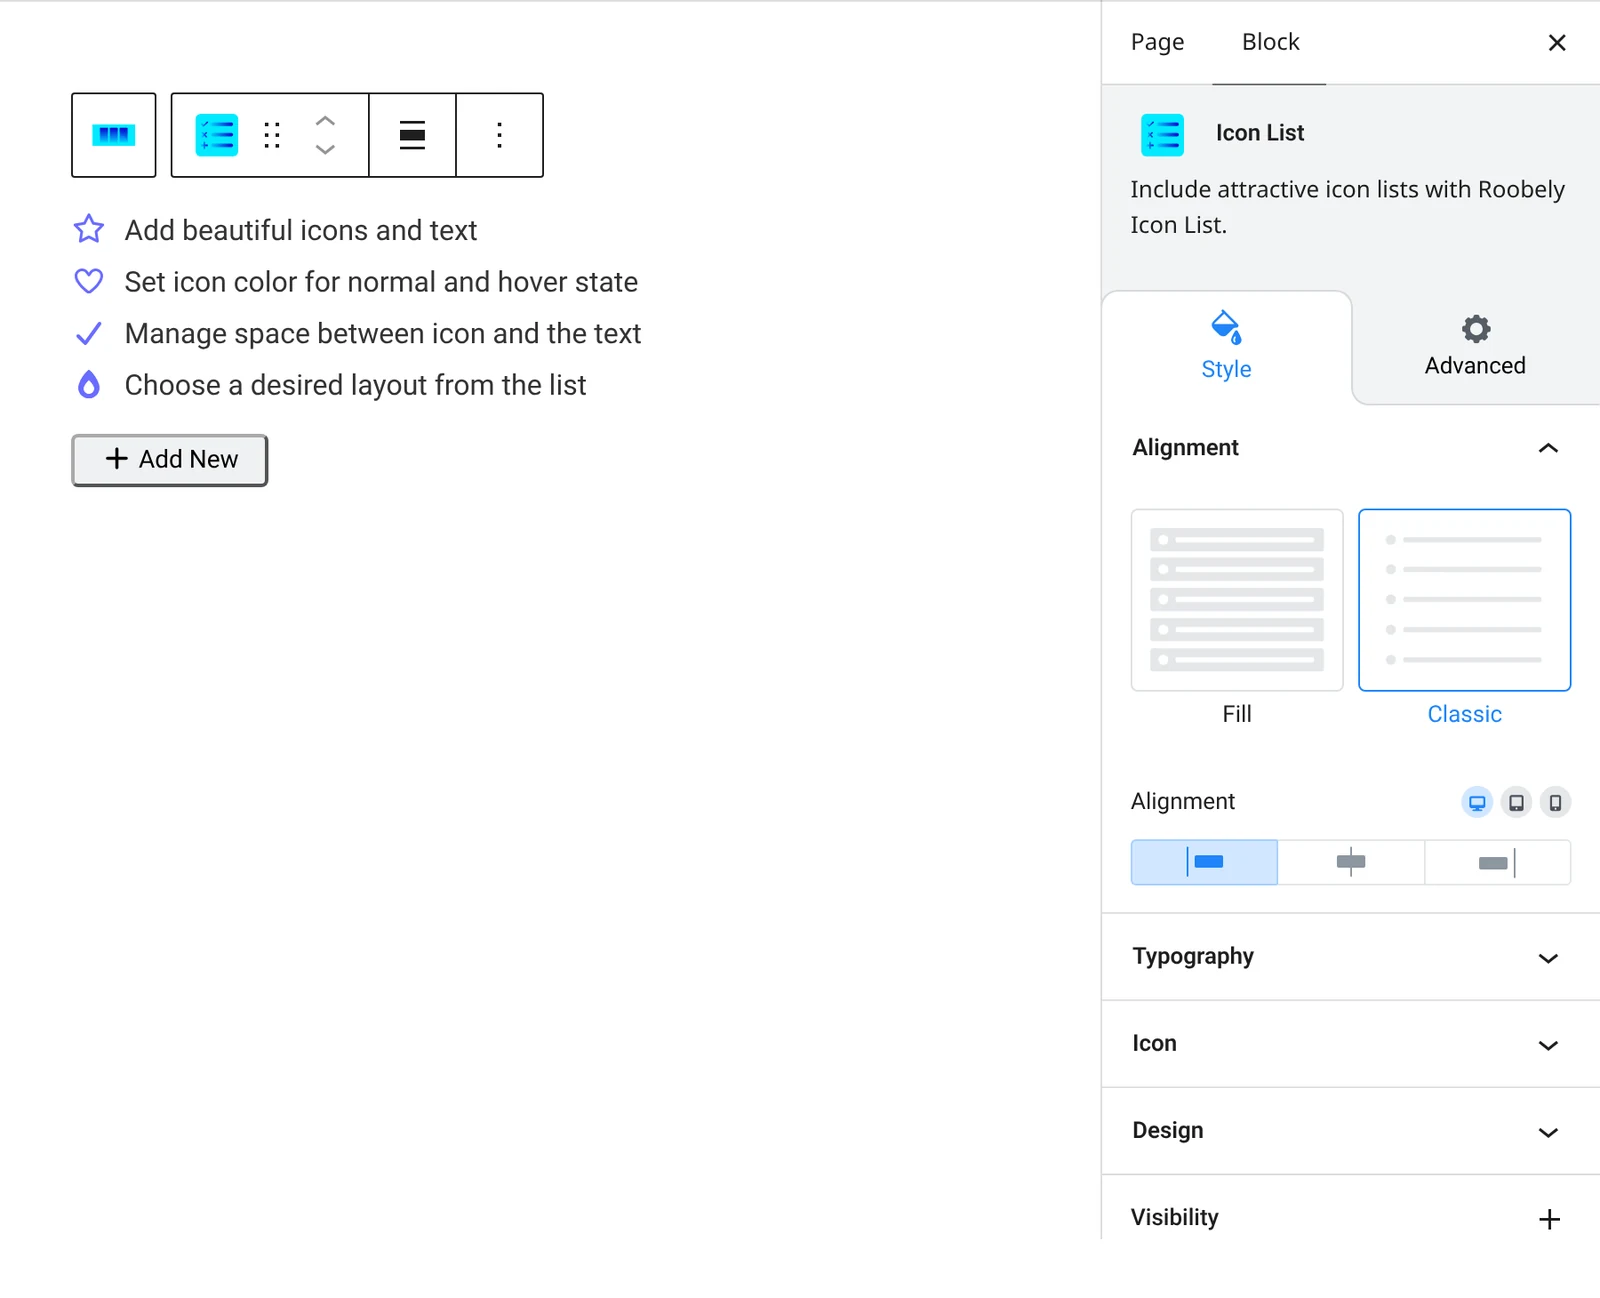Open the block align toolbar button
Viewport: 1600px width, 1298px height.
412,135
